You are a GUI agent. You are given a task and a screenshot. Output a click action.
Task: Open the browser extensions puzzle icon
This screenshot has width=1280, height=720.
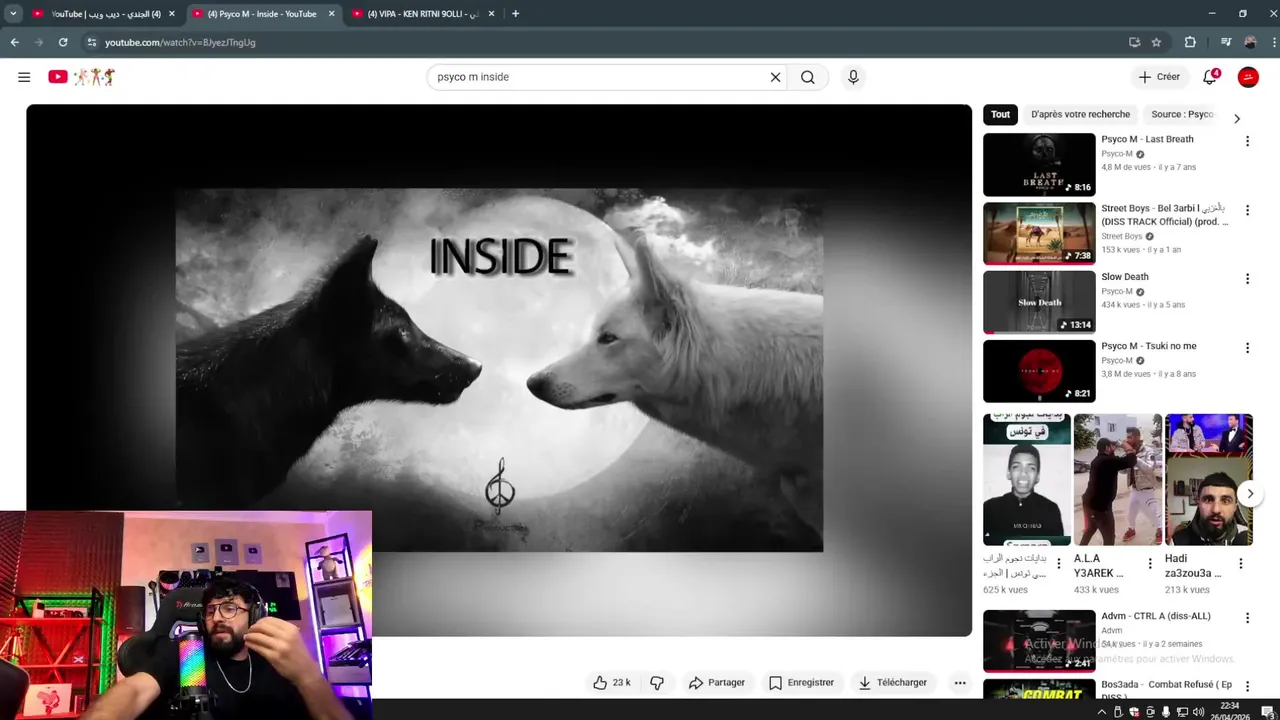pos(1190,42)
